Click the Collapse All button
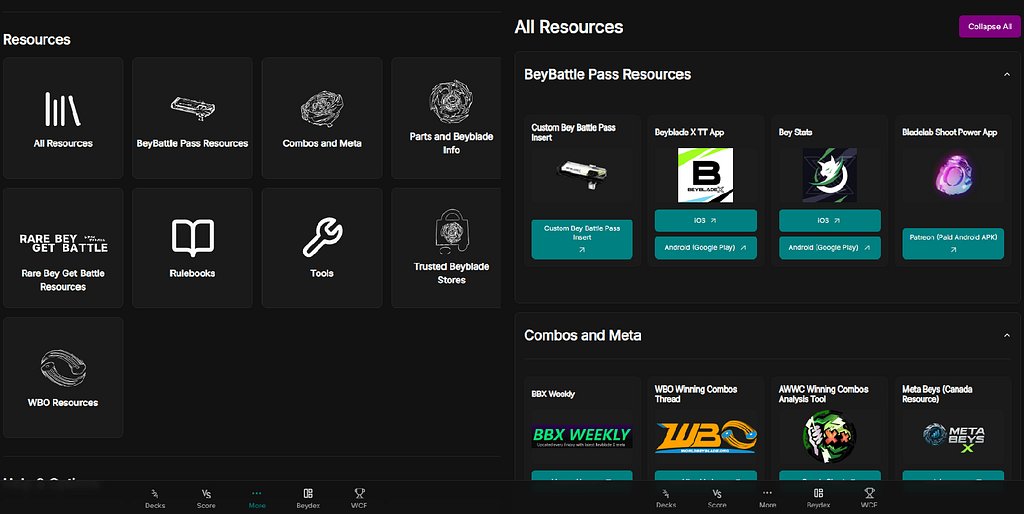The height and width of the screenshot is (514, 1024). point(989,26)
